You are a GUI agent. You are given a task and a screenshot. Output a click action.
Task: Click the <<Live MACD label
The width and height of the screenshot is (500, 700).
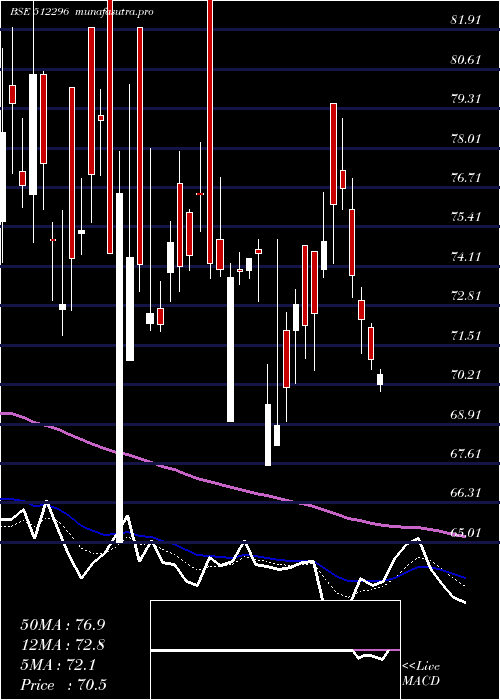pyautogui.click(x=421, y=674)
